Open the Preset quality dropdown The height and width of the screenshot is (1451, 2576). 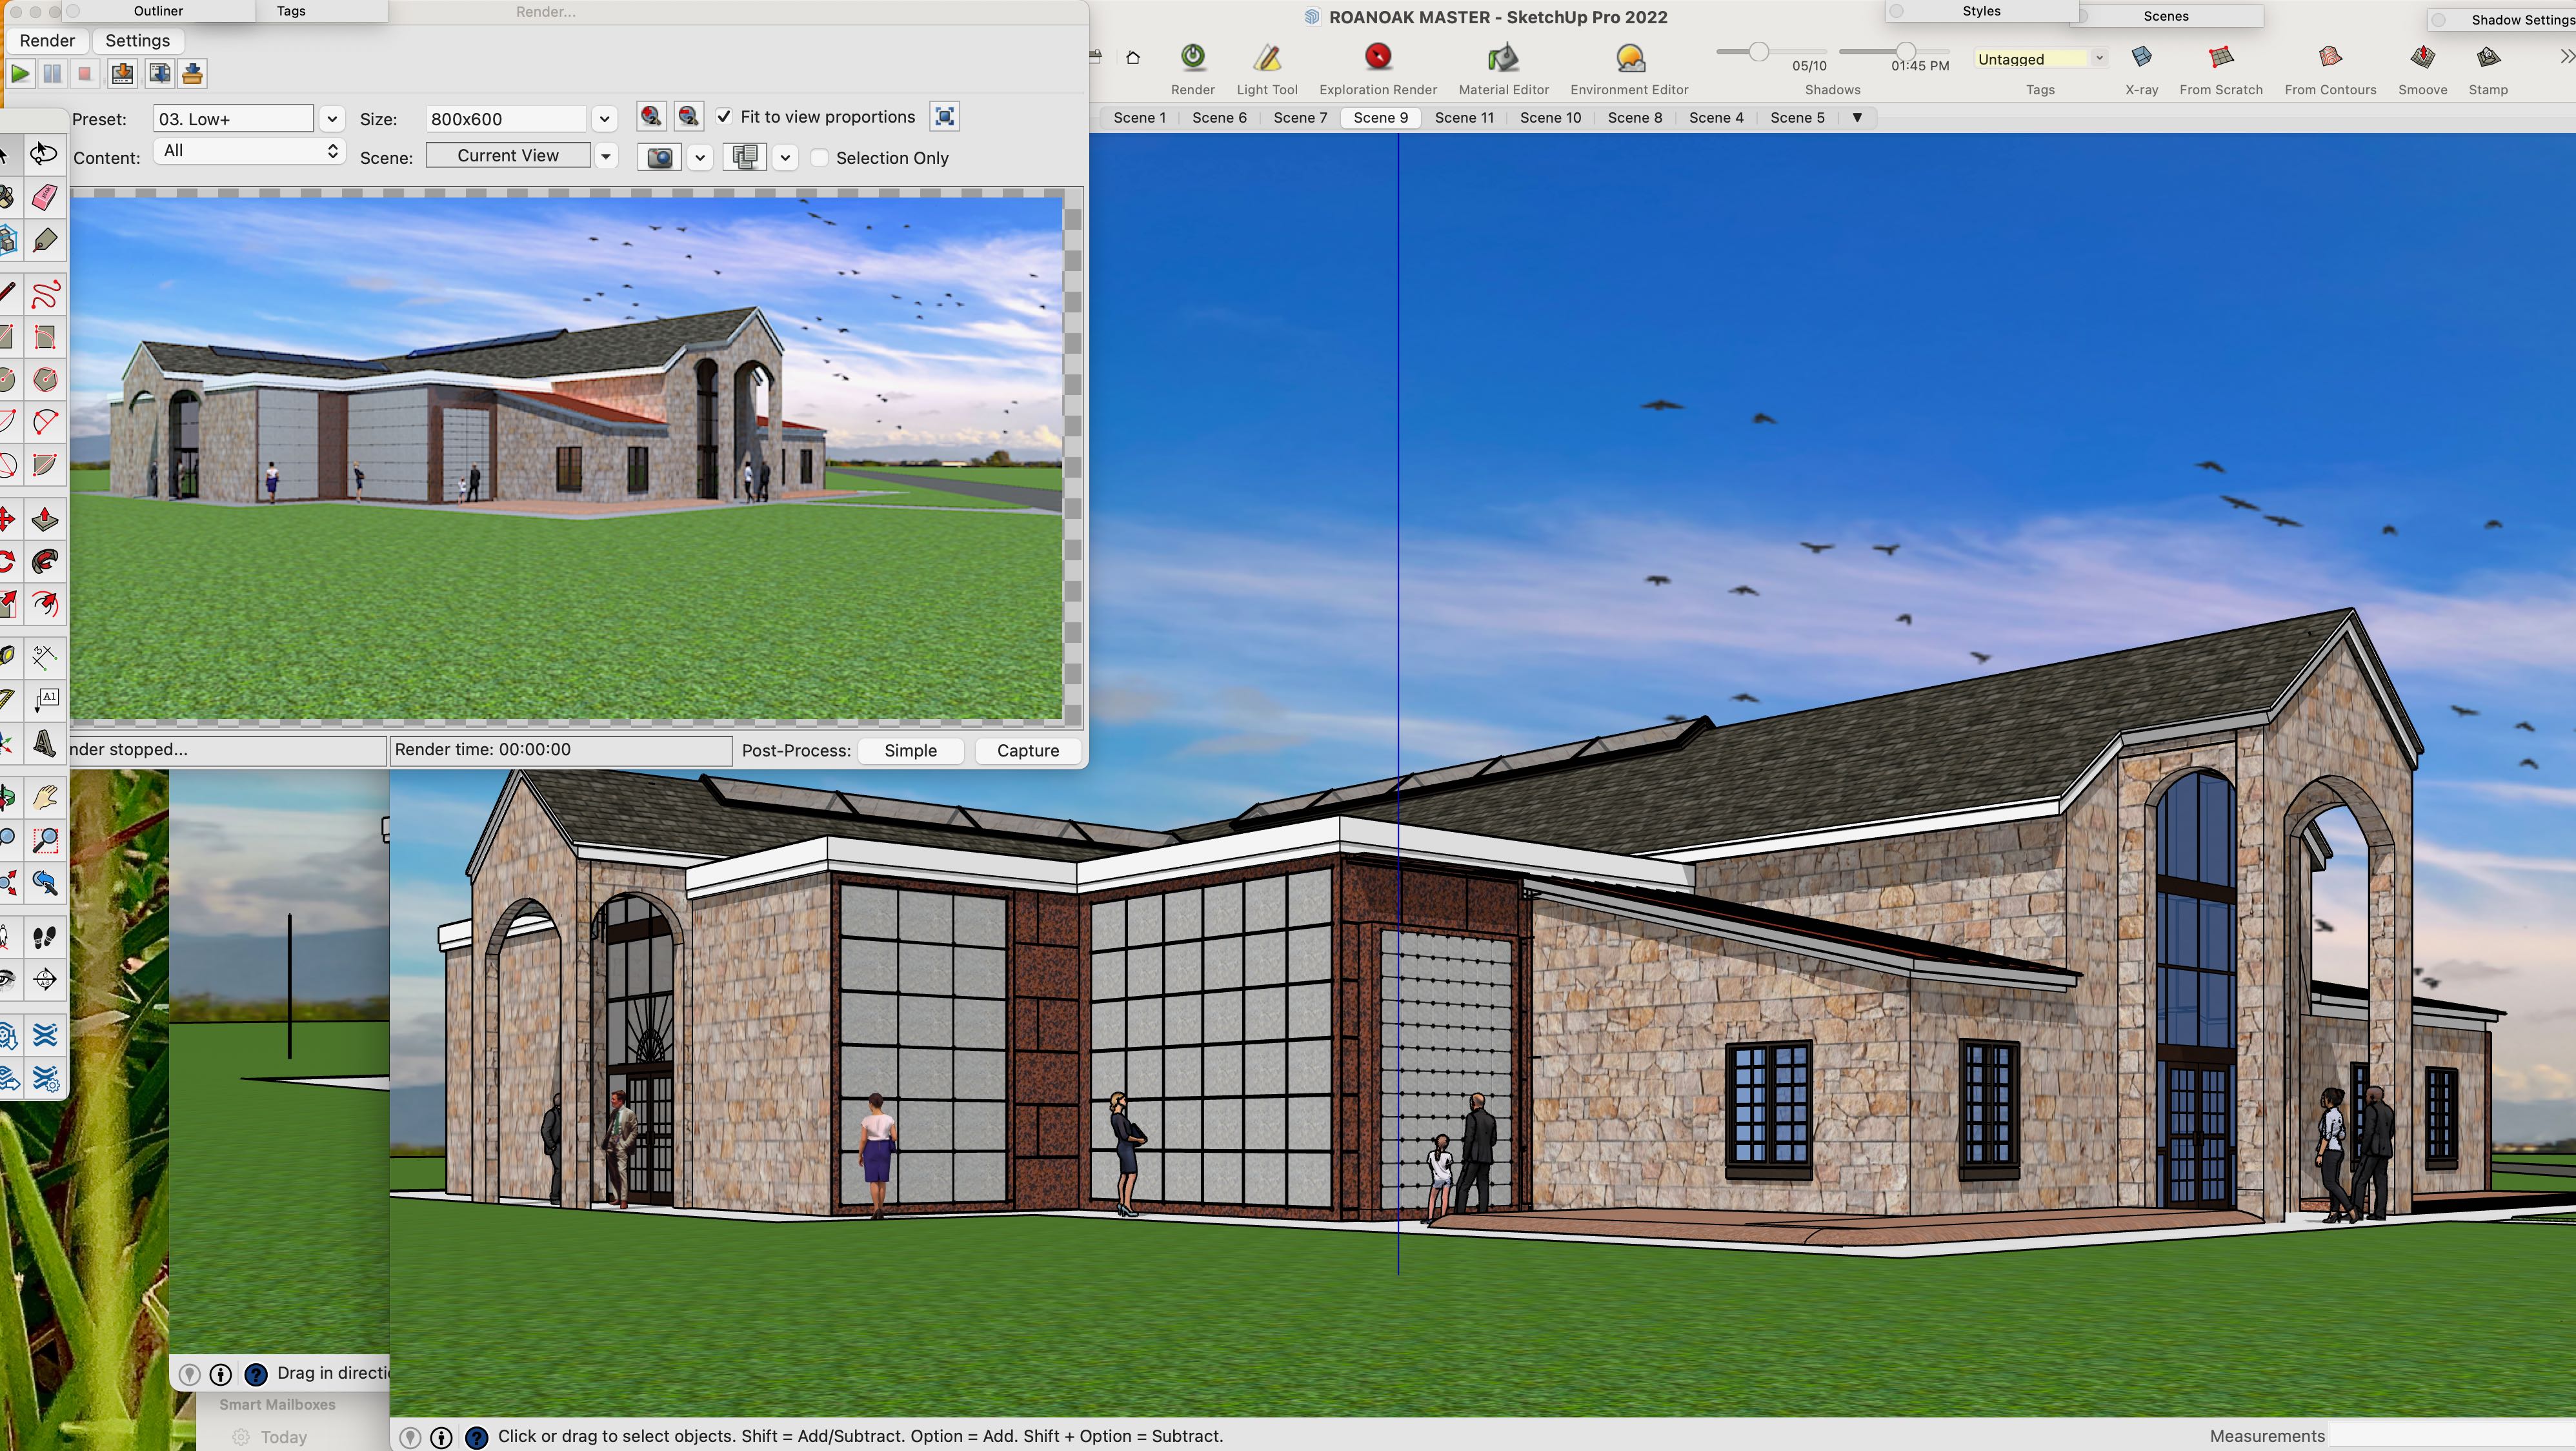(x=331, y=119)
